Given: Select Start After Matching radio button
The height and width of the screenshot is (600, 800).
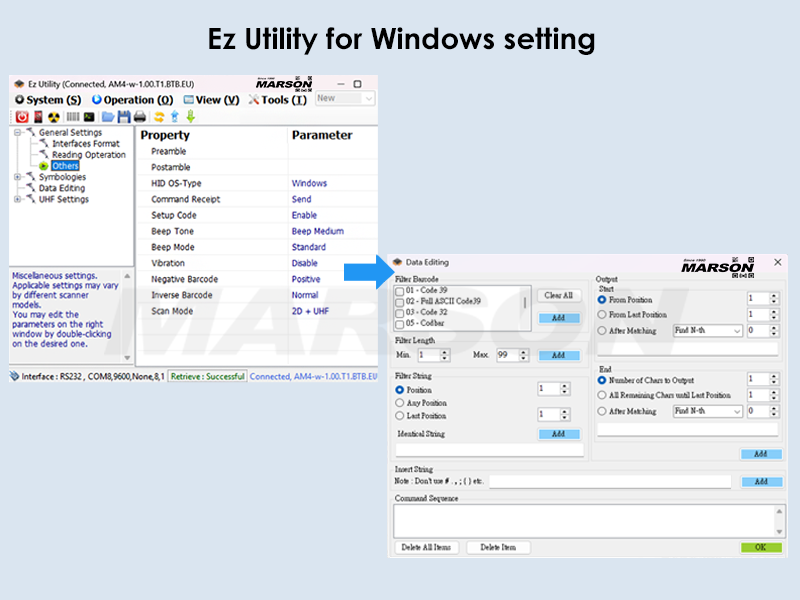Looking at the screenshot, I should pos(602,331).
